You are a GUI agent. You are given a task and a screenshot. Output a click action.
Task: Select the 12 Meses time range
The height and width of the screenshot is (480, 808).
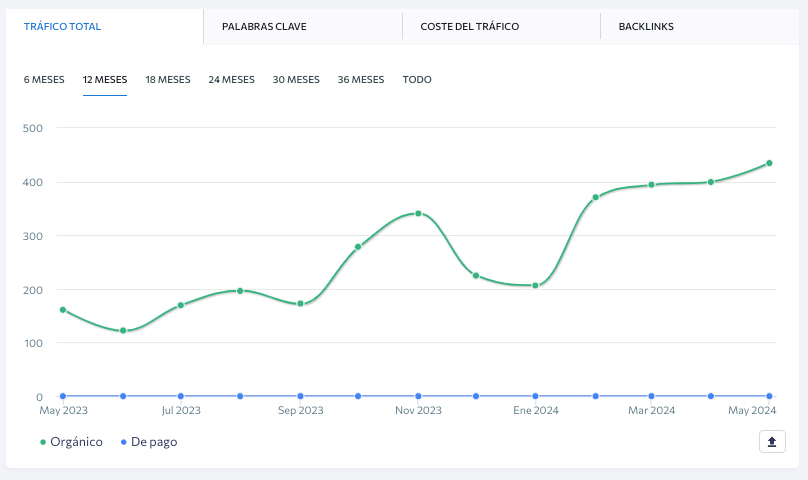pos(105,80)
